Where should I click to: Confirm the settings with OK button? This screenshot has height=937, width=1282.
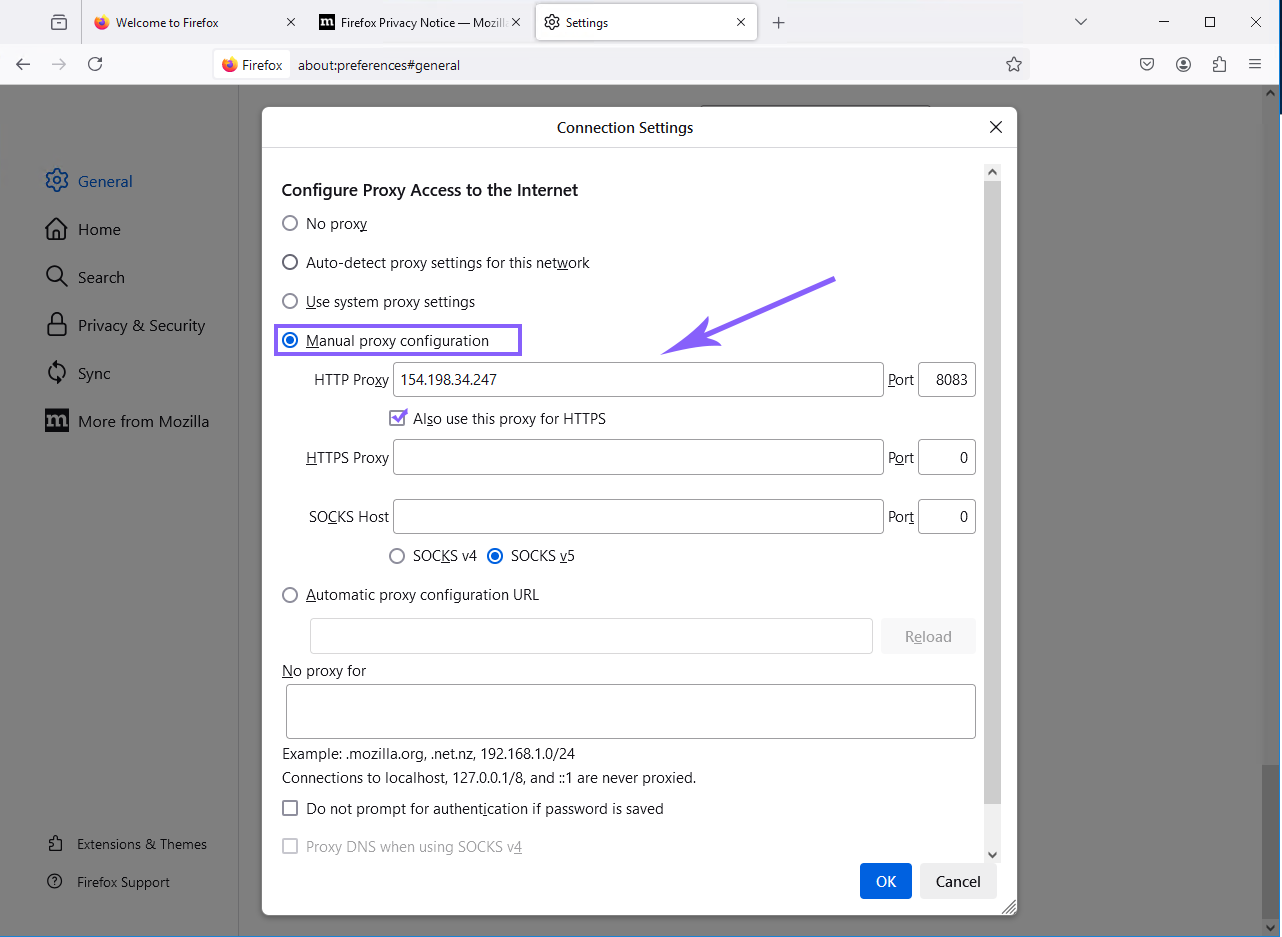click(x=885, y=881)
